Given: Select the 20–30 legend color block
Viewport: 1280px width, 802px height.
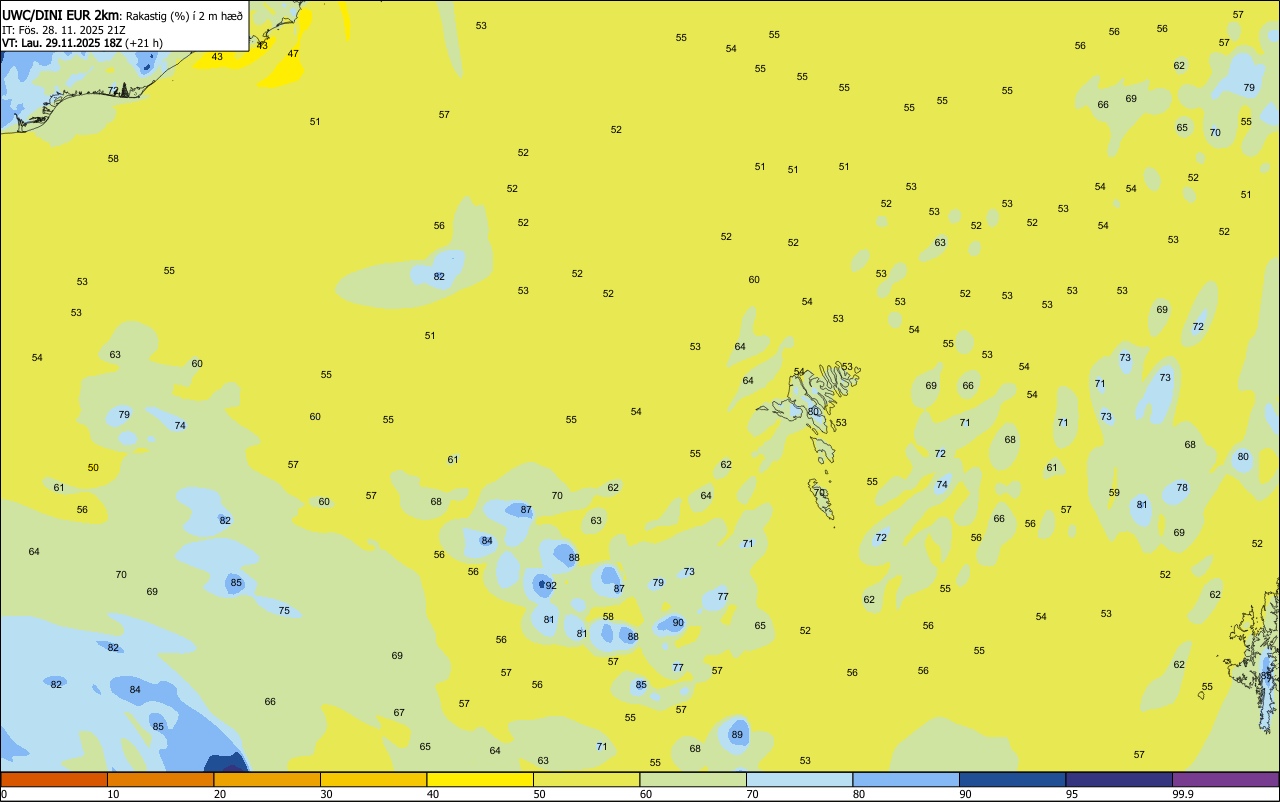Looking at the screenshot, I should point(267,779).
